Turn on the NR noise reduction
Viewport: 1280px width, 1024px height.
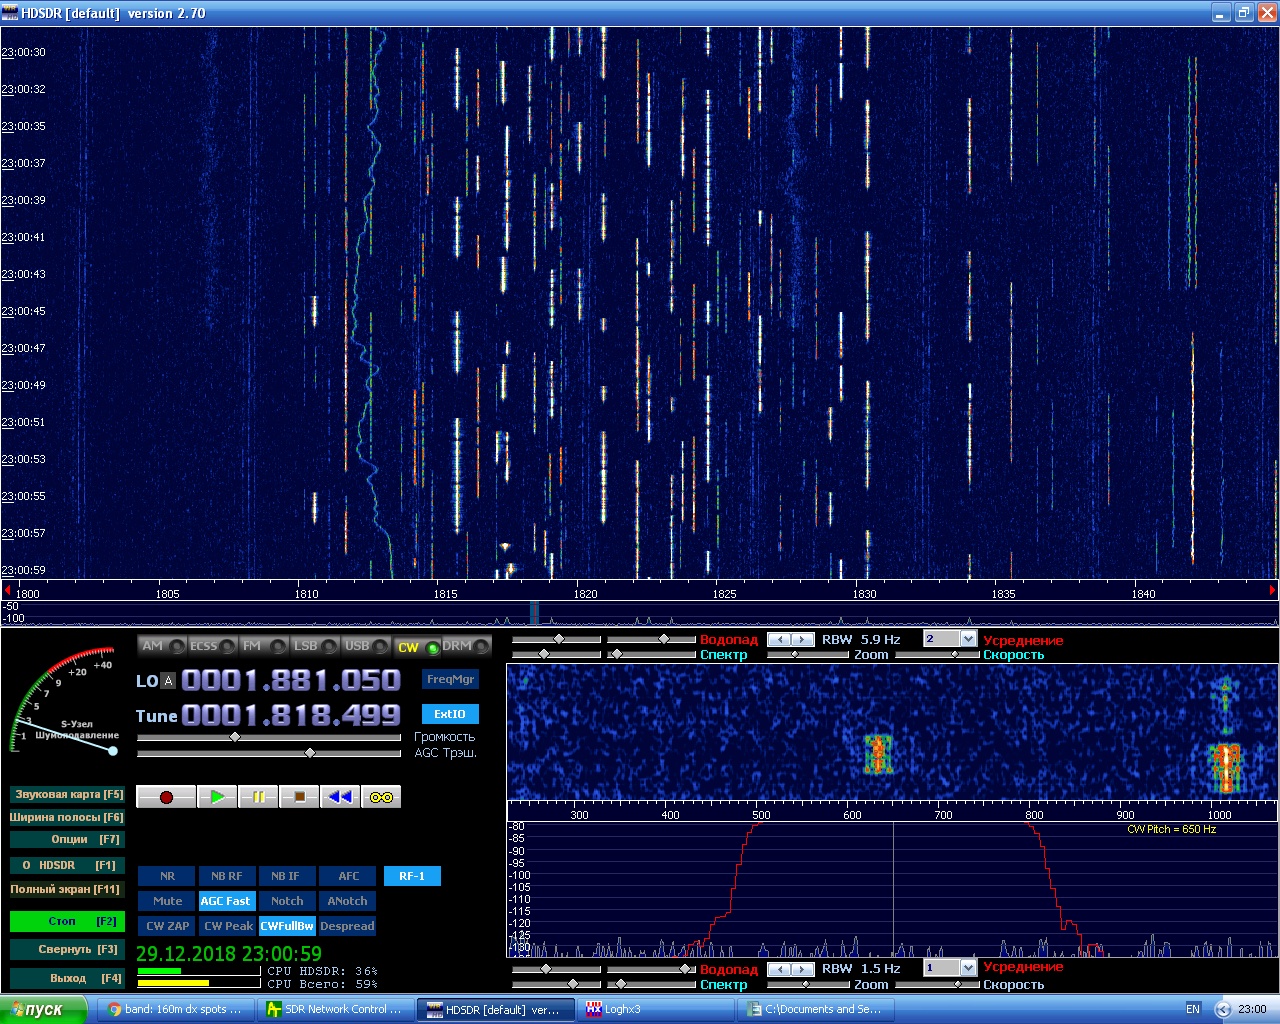[167, 876]
